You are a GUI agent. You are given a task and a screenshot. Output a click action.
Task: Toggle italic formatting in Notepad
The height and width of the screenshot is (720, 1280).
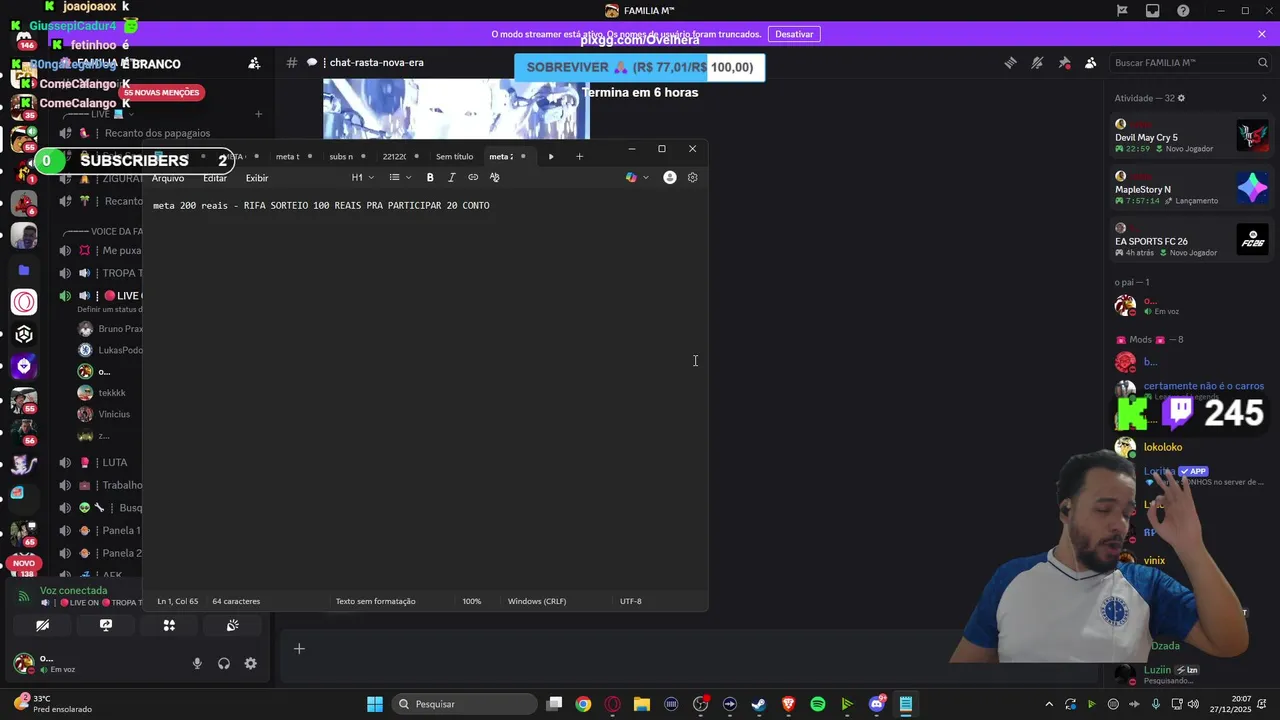point(451,177)
